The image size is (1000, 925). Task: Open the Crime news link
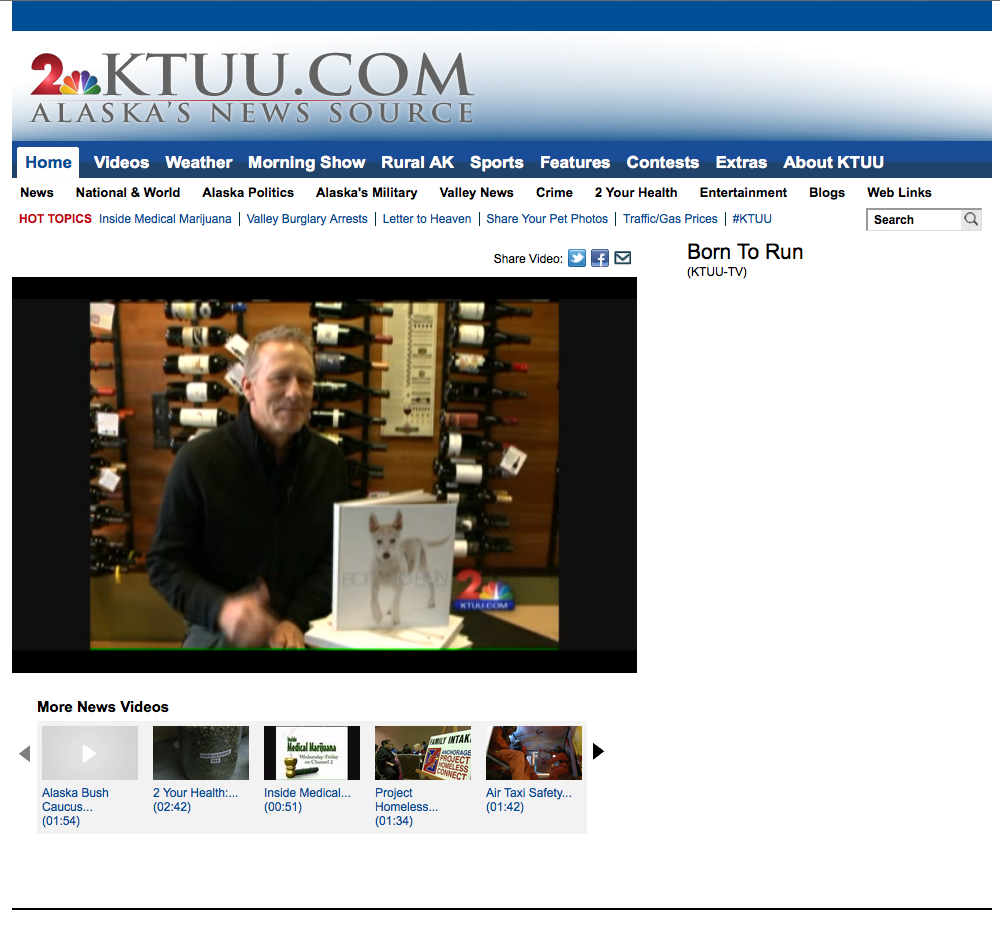point(554,193)
